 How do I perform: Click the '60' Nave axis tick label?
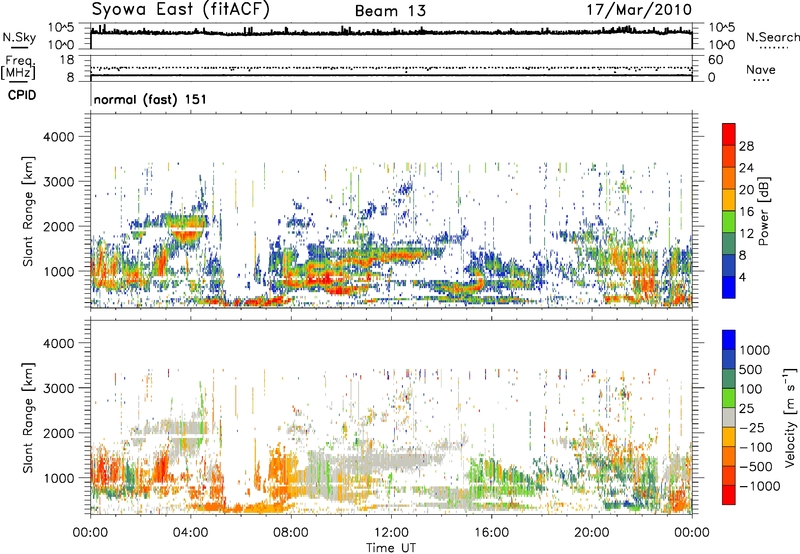coord(715,60)
